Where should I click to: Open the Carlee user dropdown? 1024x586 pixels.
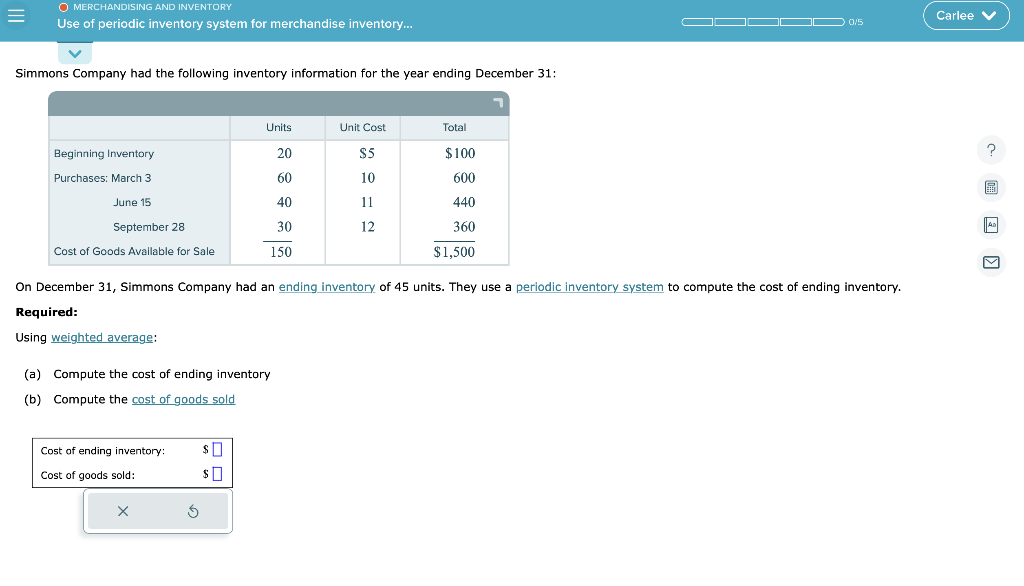pos(966,16)
